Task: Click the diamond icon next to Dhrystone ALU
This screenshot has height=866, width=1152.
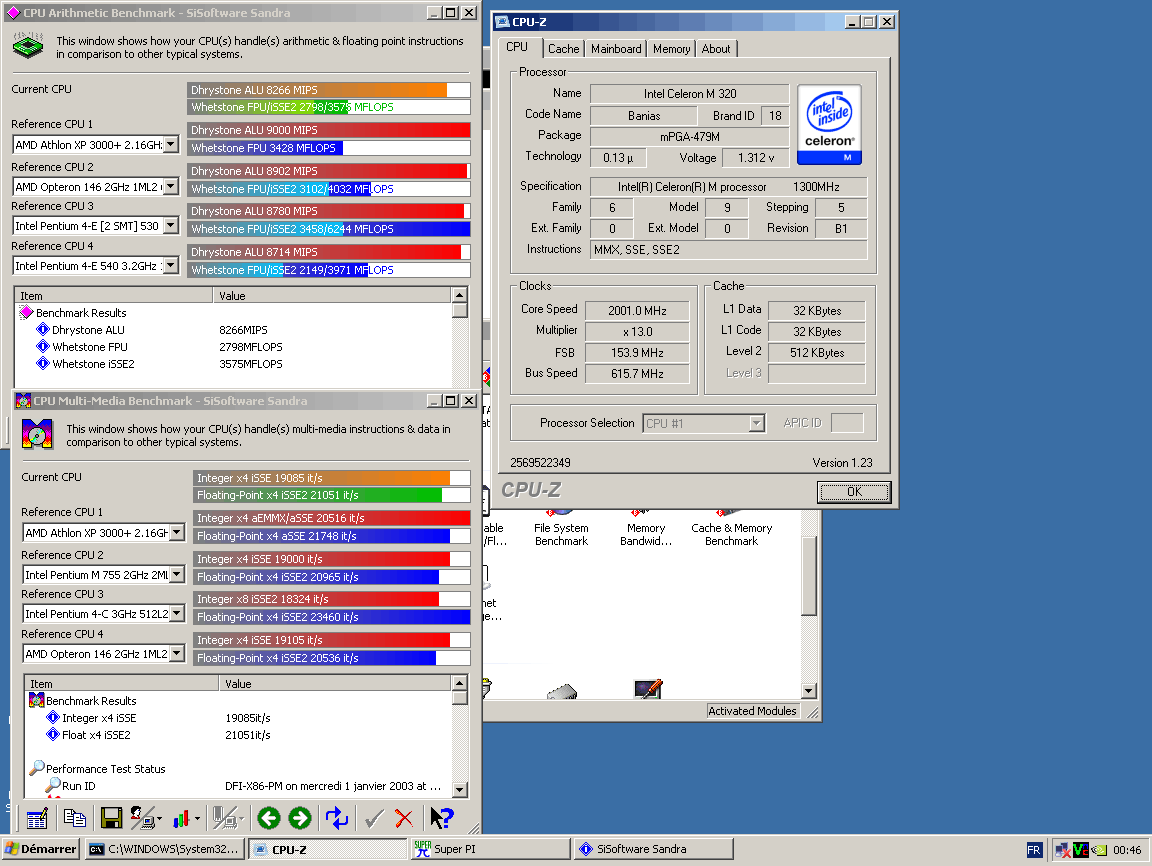Action: coord(43,330)
